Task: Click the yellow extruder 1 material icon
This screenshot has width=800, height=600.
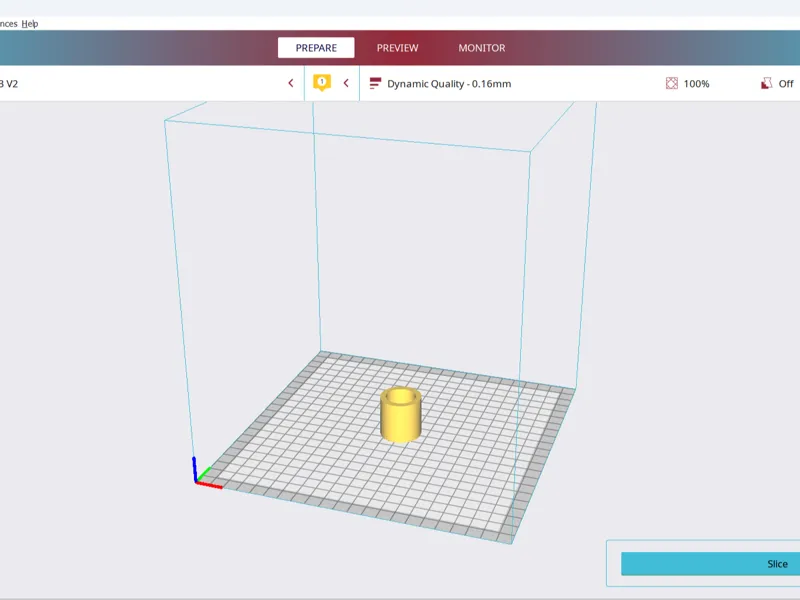Action: 321,83
